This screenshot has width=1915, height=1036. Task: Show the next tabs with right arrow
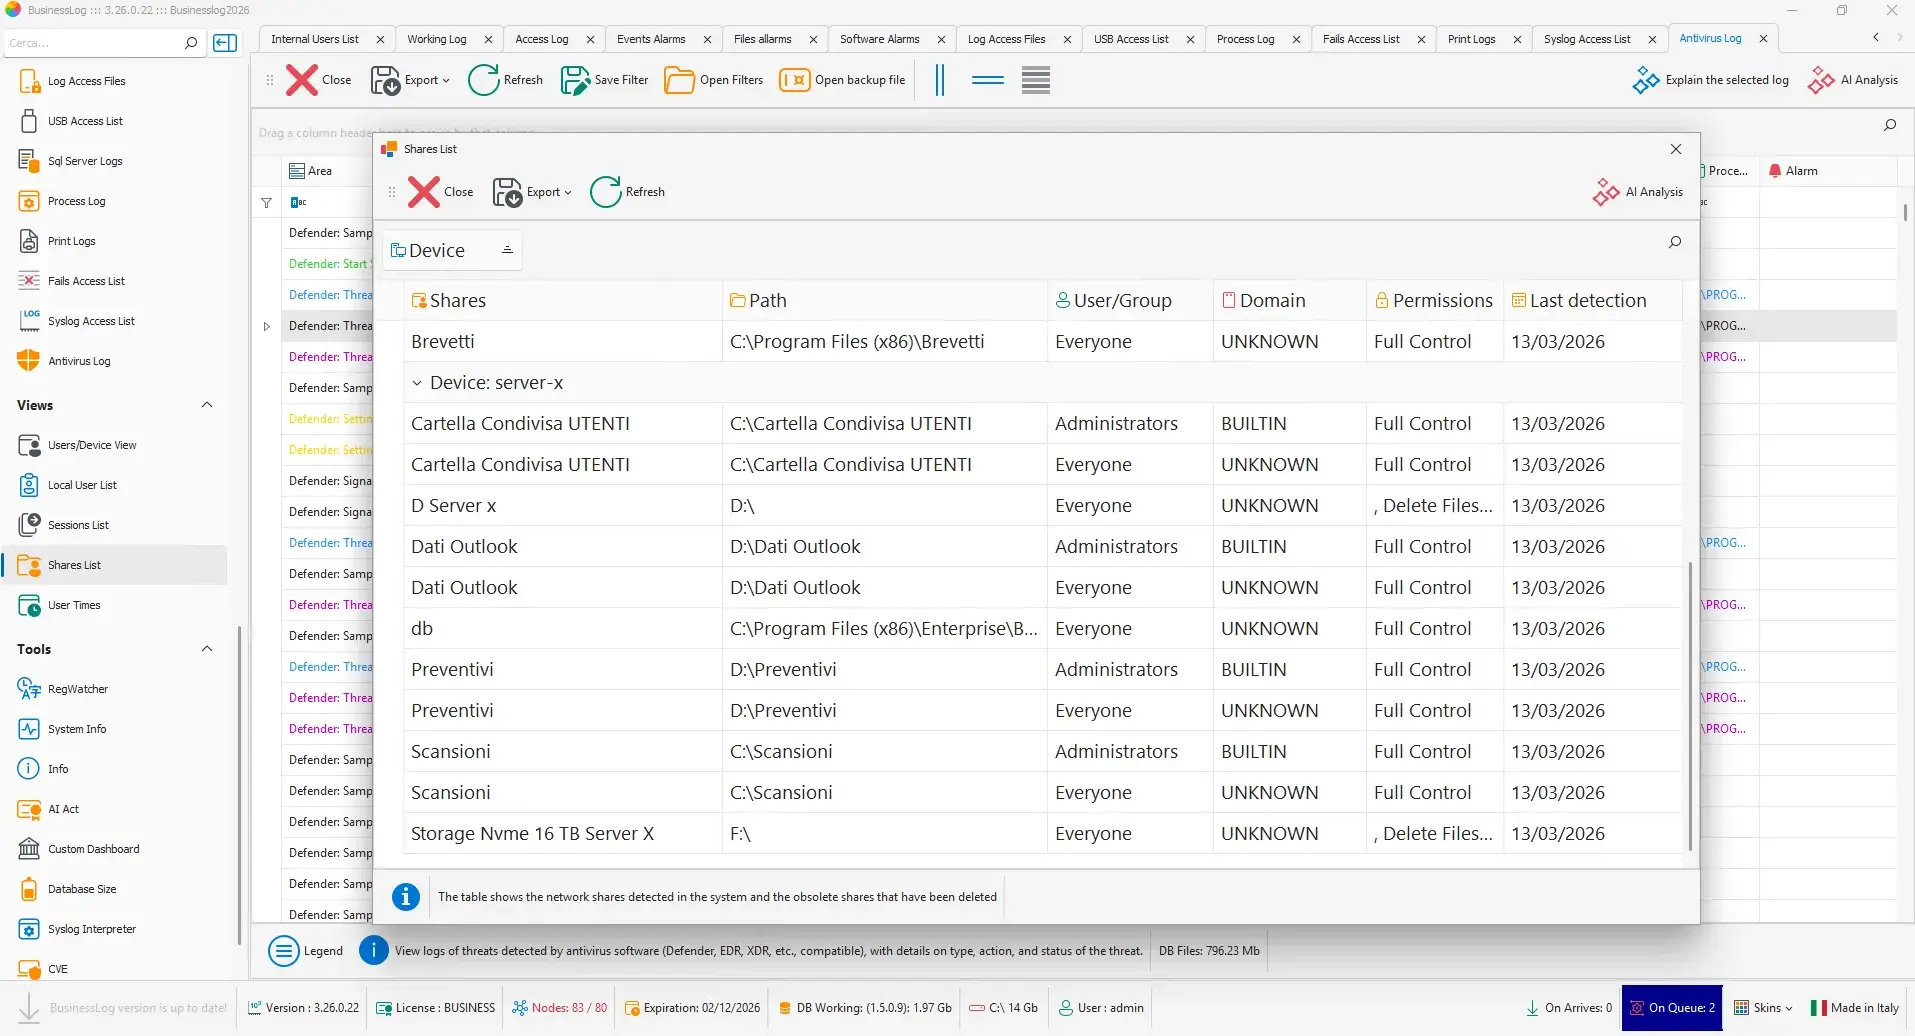pos(1899,37)
